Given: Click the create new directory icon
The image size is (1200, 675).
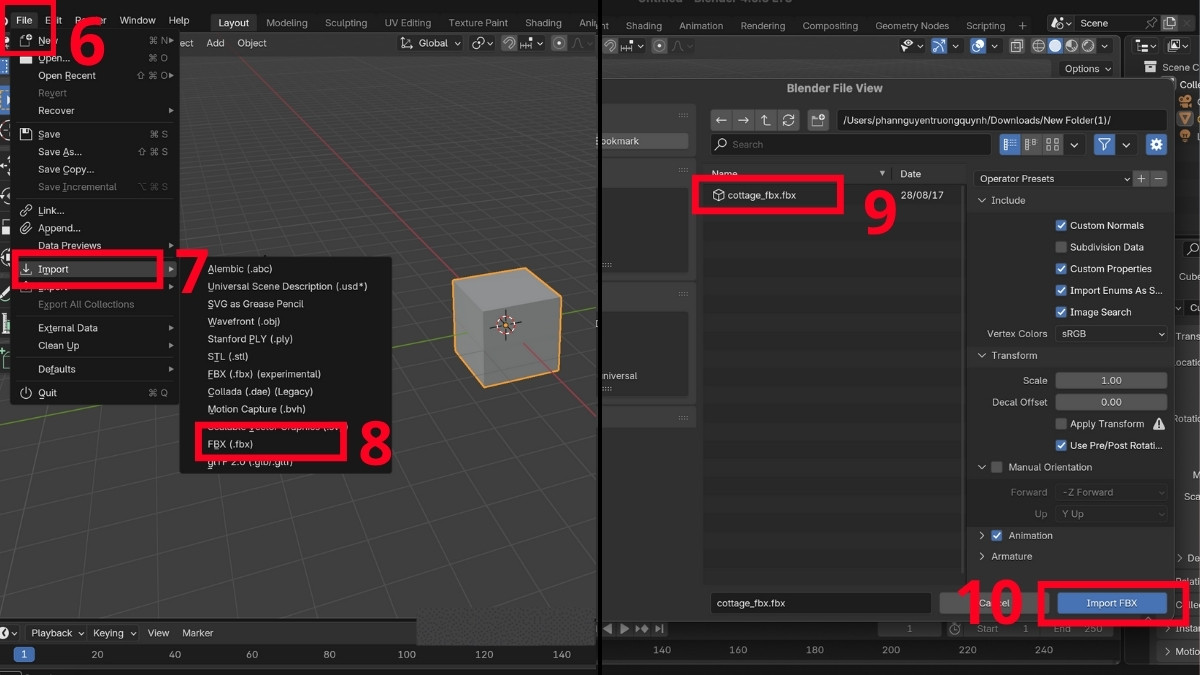Looking at the screenshot, I should point(819,120).
